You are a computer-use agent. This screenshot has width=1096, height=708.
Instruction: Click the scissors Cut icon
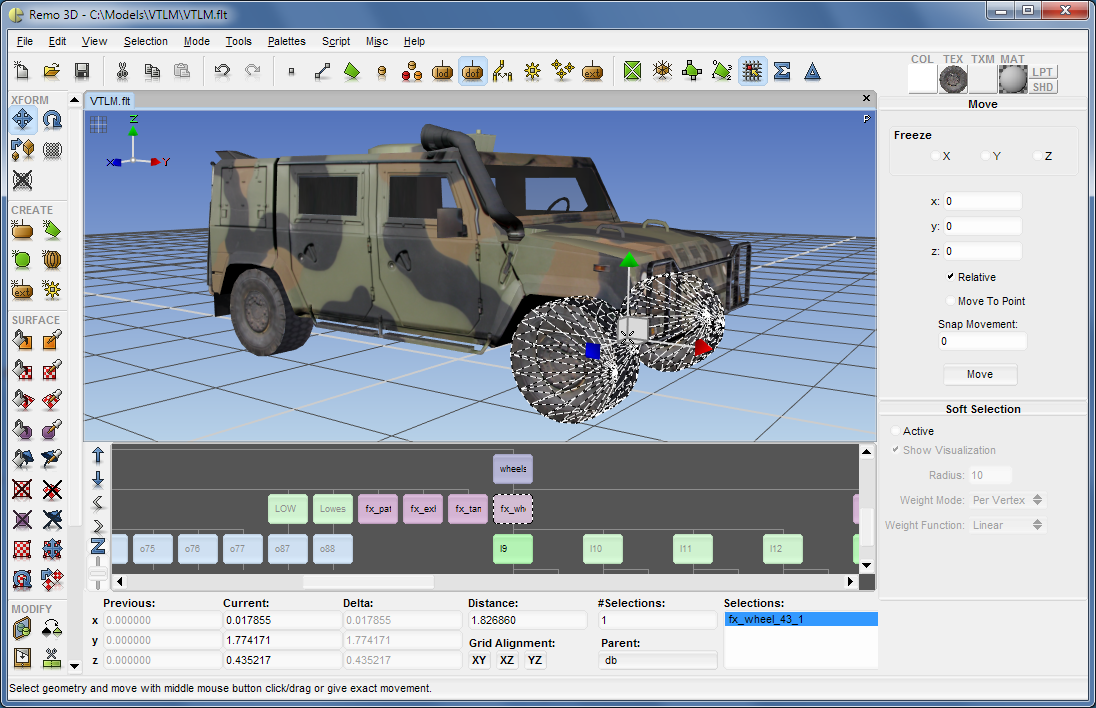pos(122,71)
